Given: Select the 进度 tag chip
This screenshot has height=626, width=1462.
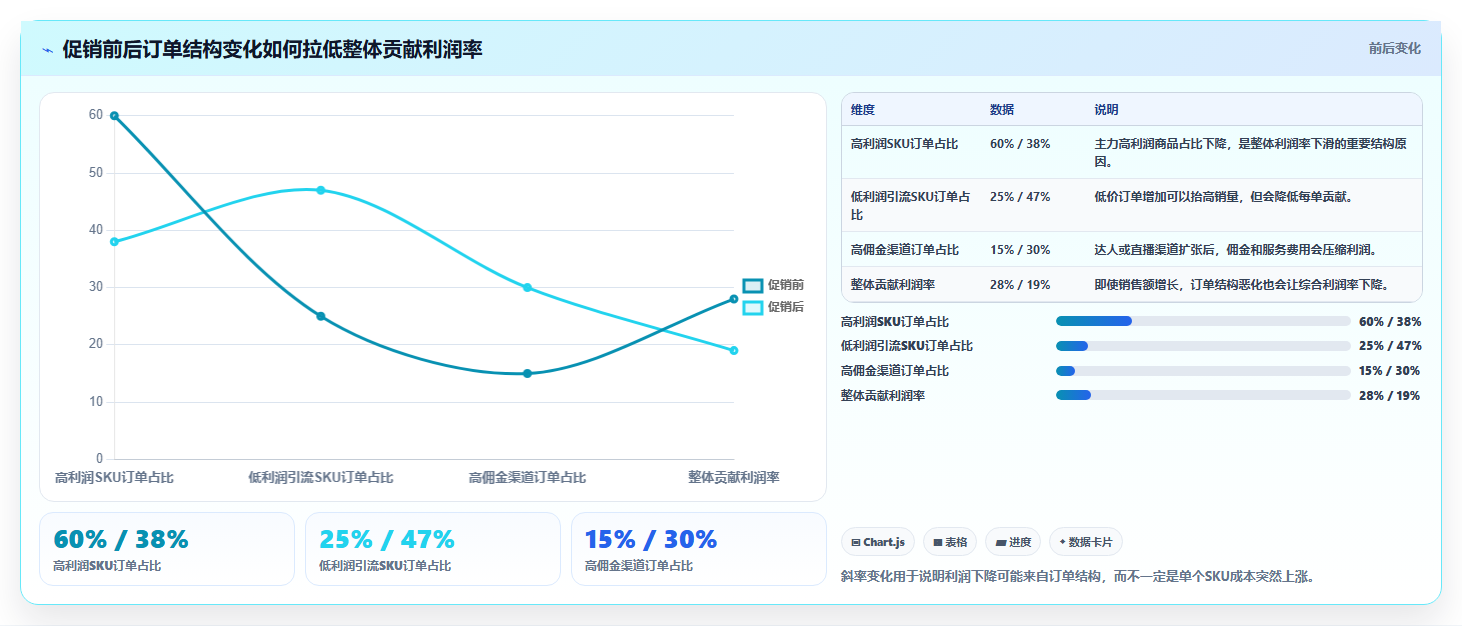Looking at the screenshot, I should 1013,542.
